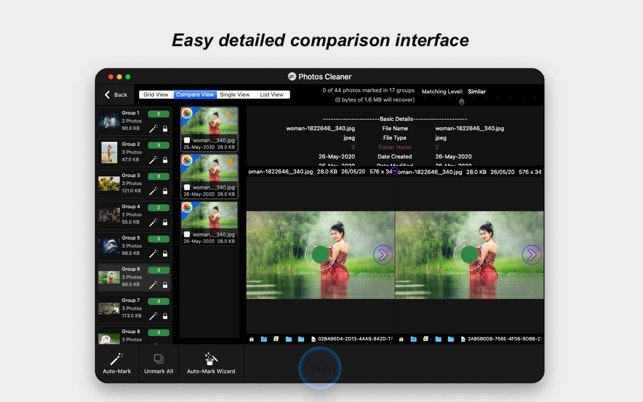This screenshot has width=643, height=402.
Task: Open Group 7 in the groups list
Action: (x=134, y=308)
